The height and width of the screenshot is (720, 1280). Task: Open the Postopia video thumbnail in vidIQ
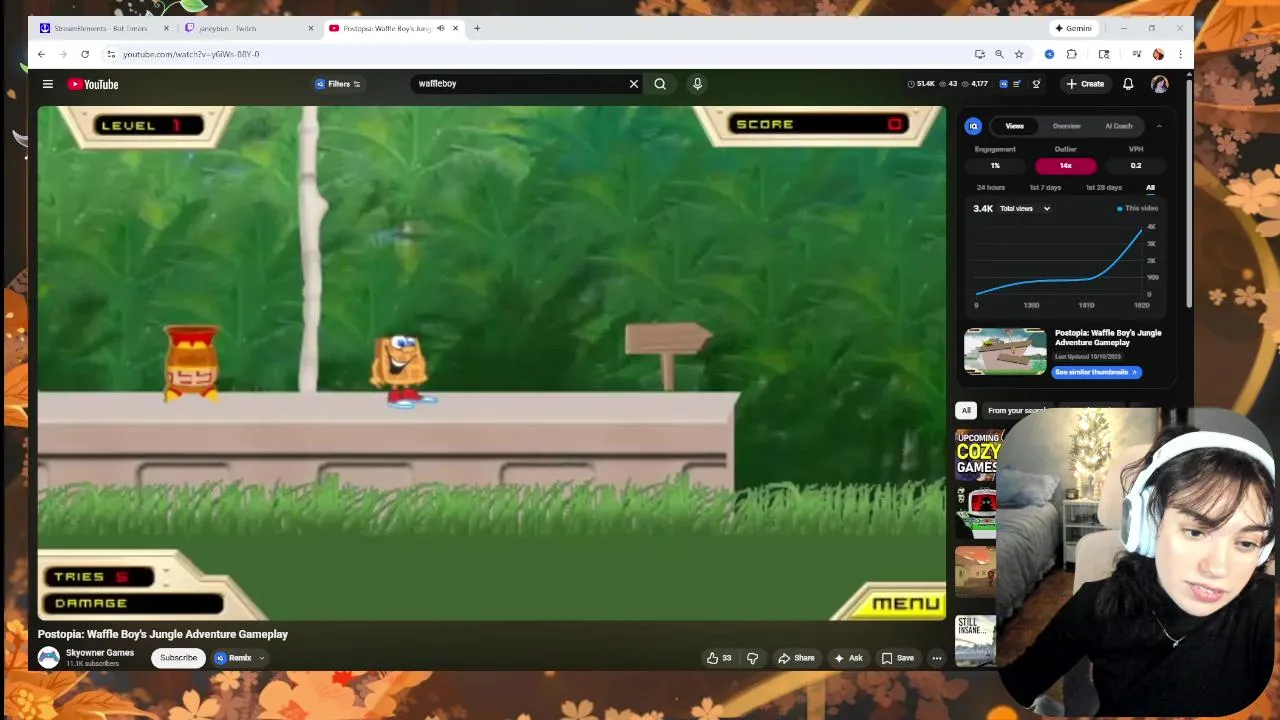pos(1005,351)
